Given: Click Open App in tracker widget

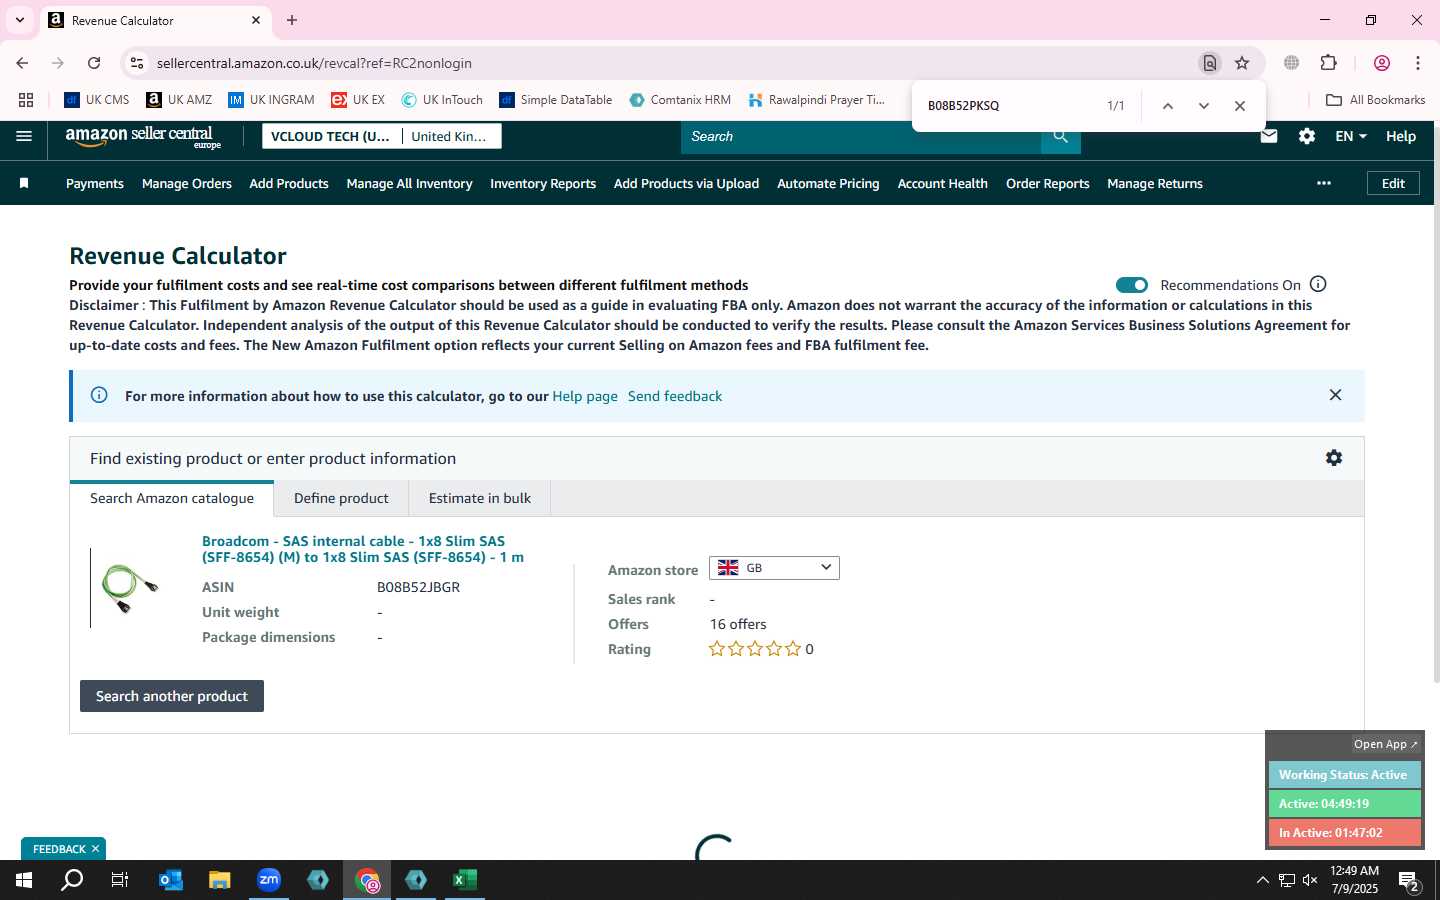Looking at the screenshot, I should click(1385, 744).
